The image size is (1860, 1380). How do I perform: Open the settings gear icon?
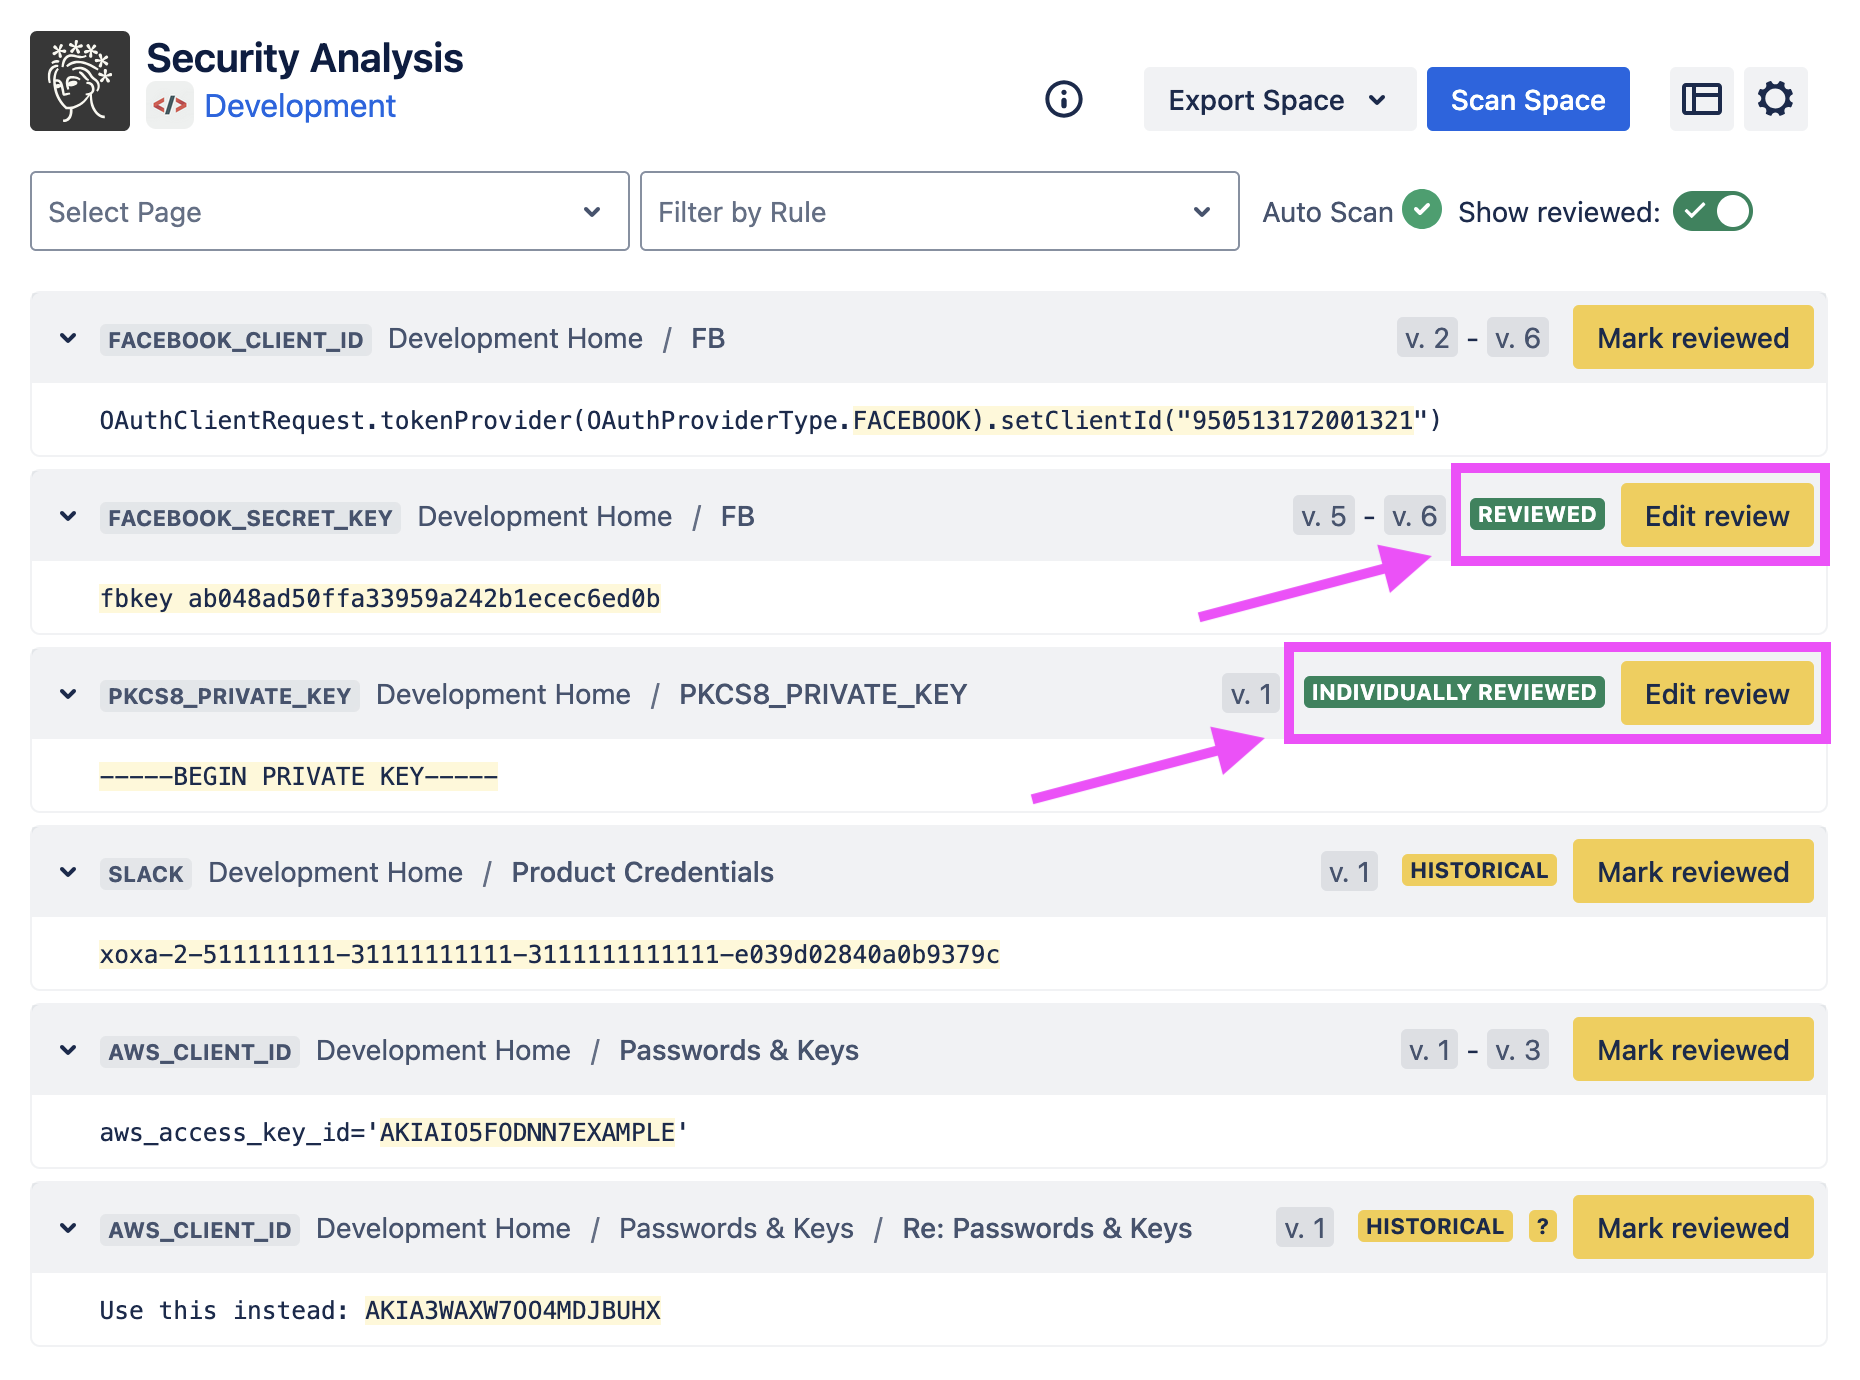click(x=1775, y=99)
